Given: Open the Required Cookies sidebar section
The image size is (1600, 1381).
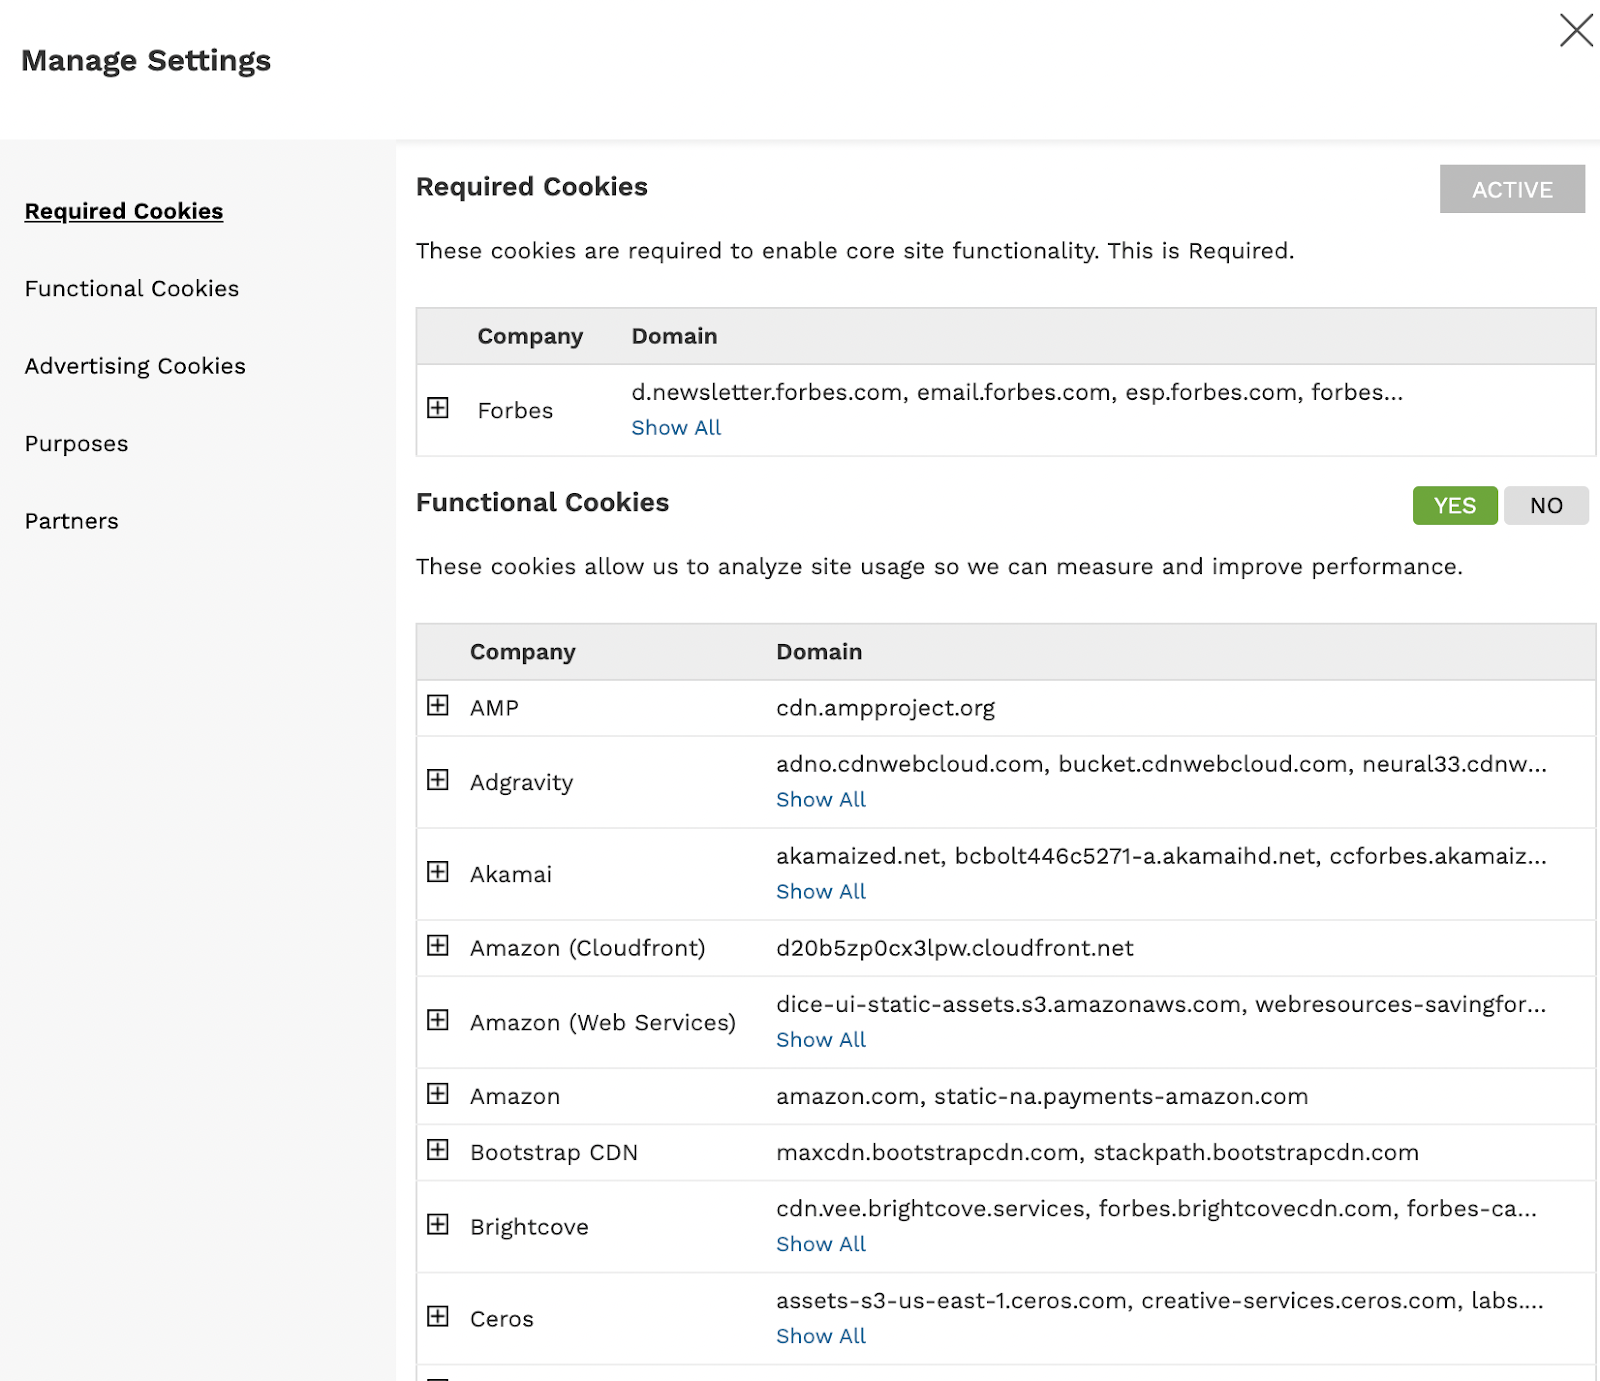Looking at the screenshot, I should pyautogui.click(x=124, y=211).
